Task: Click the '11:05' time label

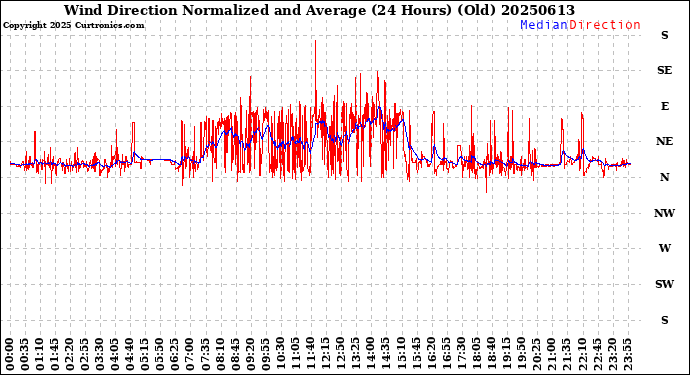Action: 295,354
